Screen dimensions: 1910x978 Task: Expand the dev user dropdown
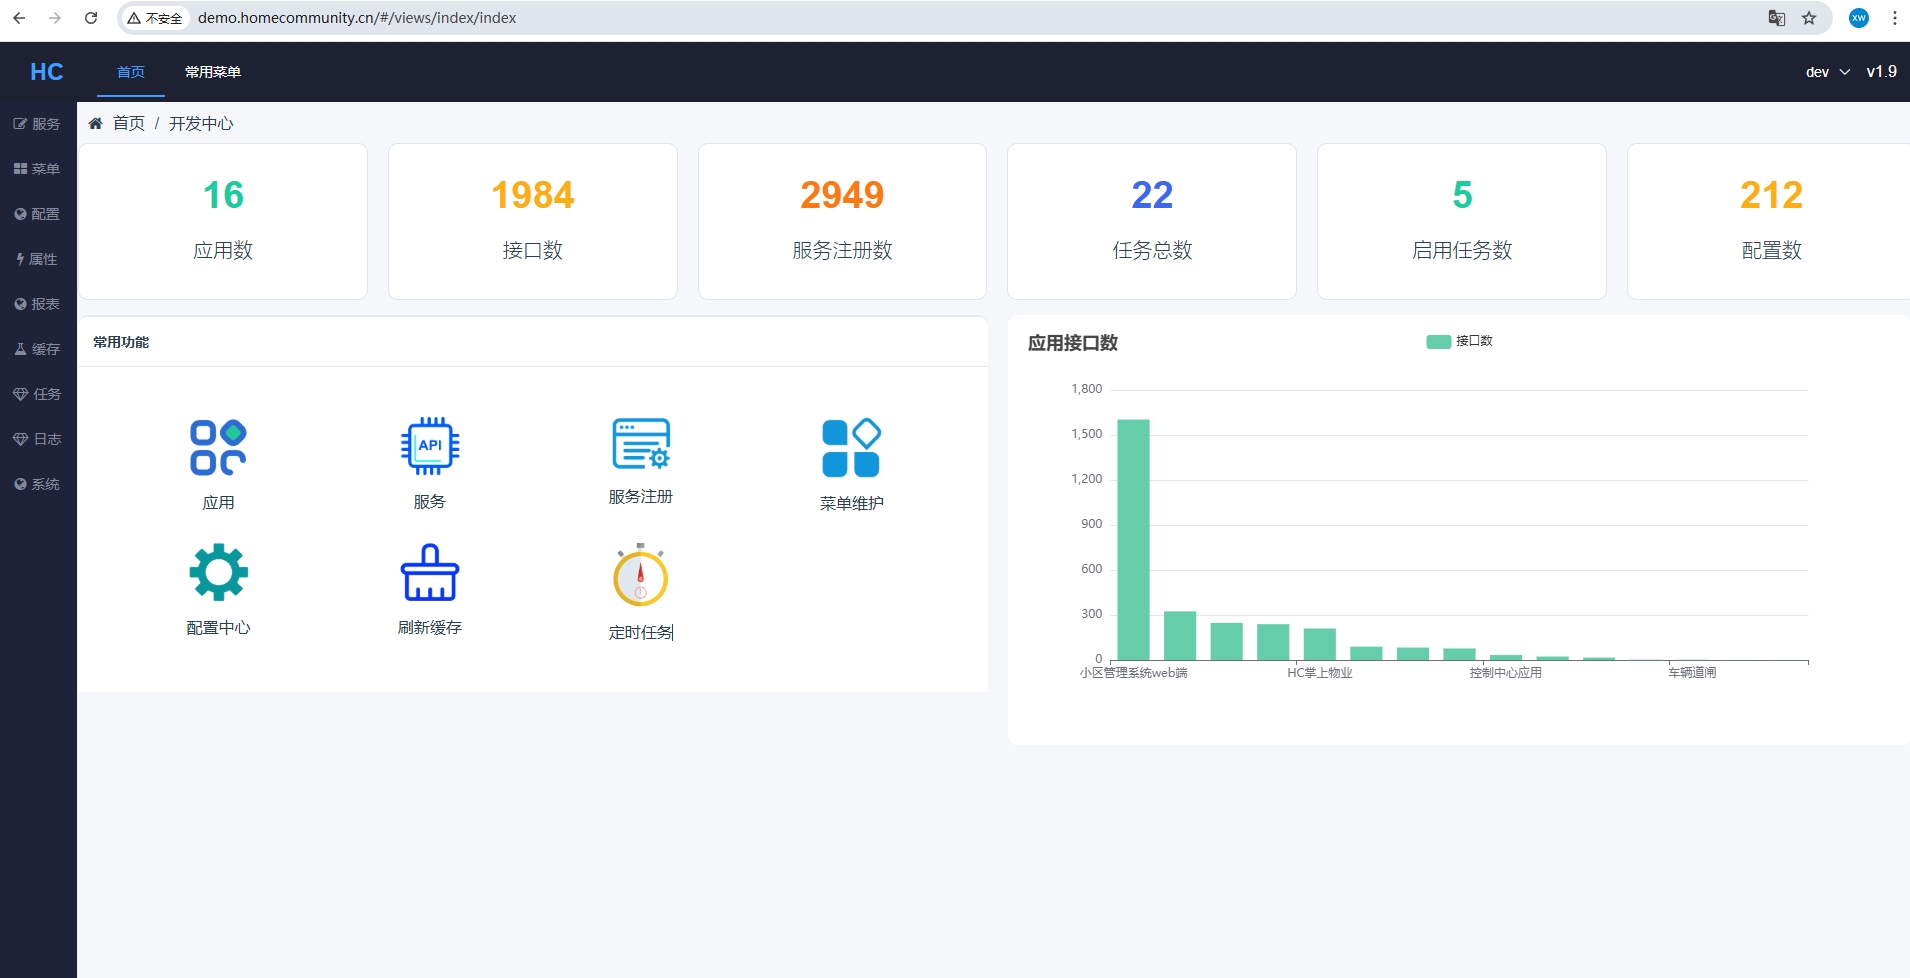(1827, 72)
